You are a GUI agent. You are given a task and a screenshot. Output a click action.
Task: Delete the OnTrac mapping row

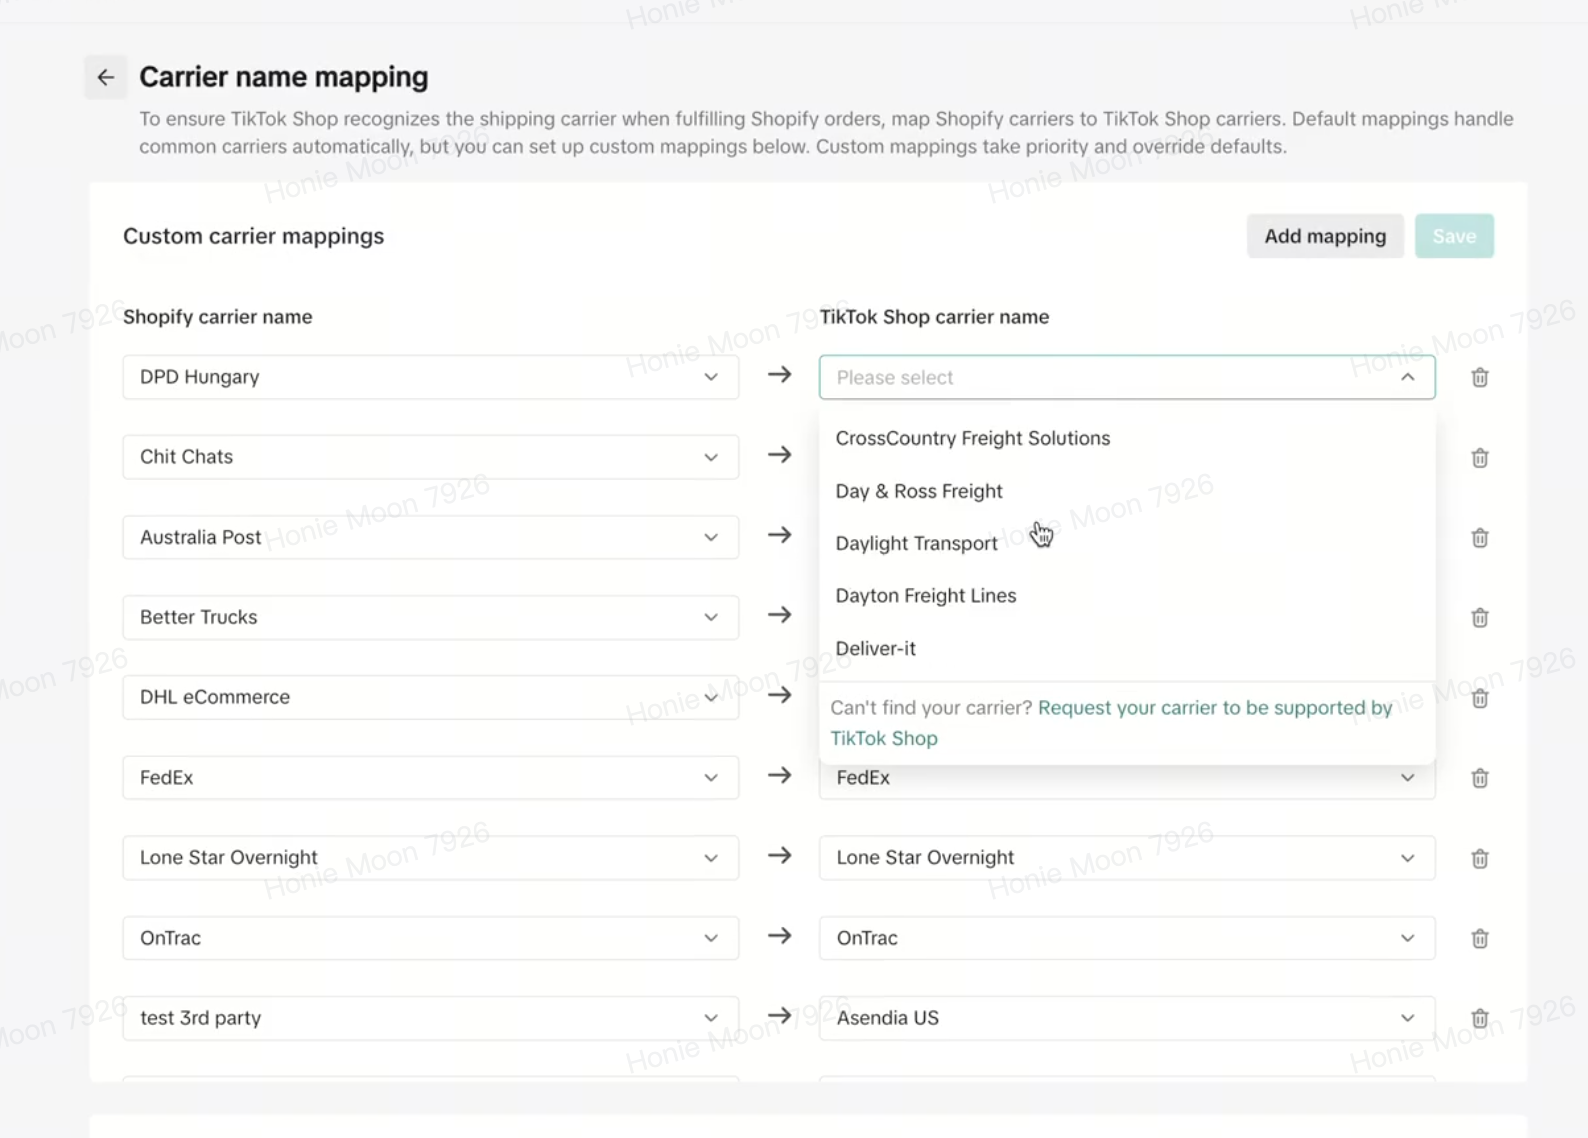(x=1479, y=938)
